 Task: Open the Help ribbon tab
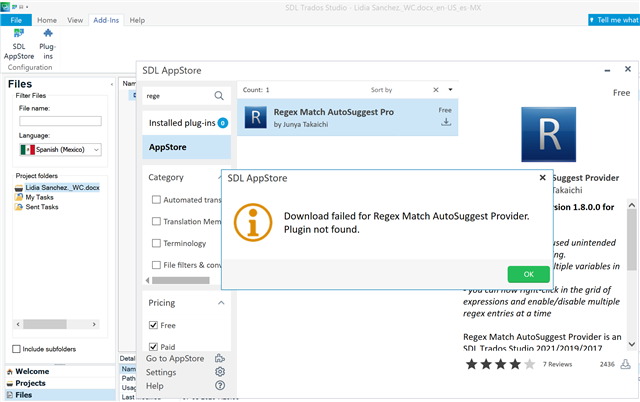(137, 20)
